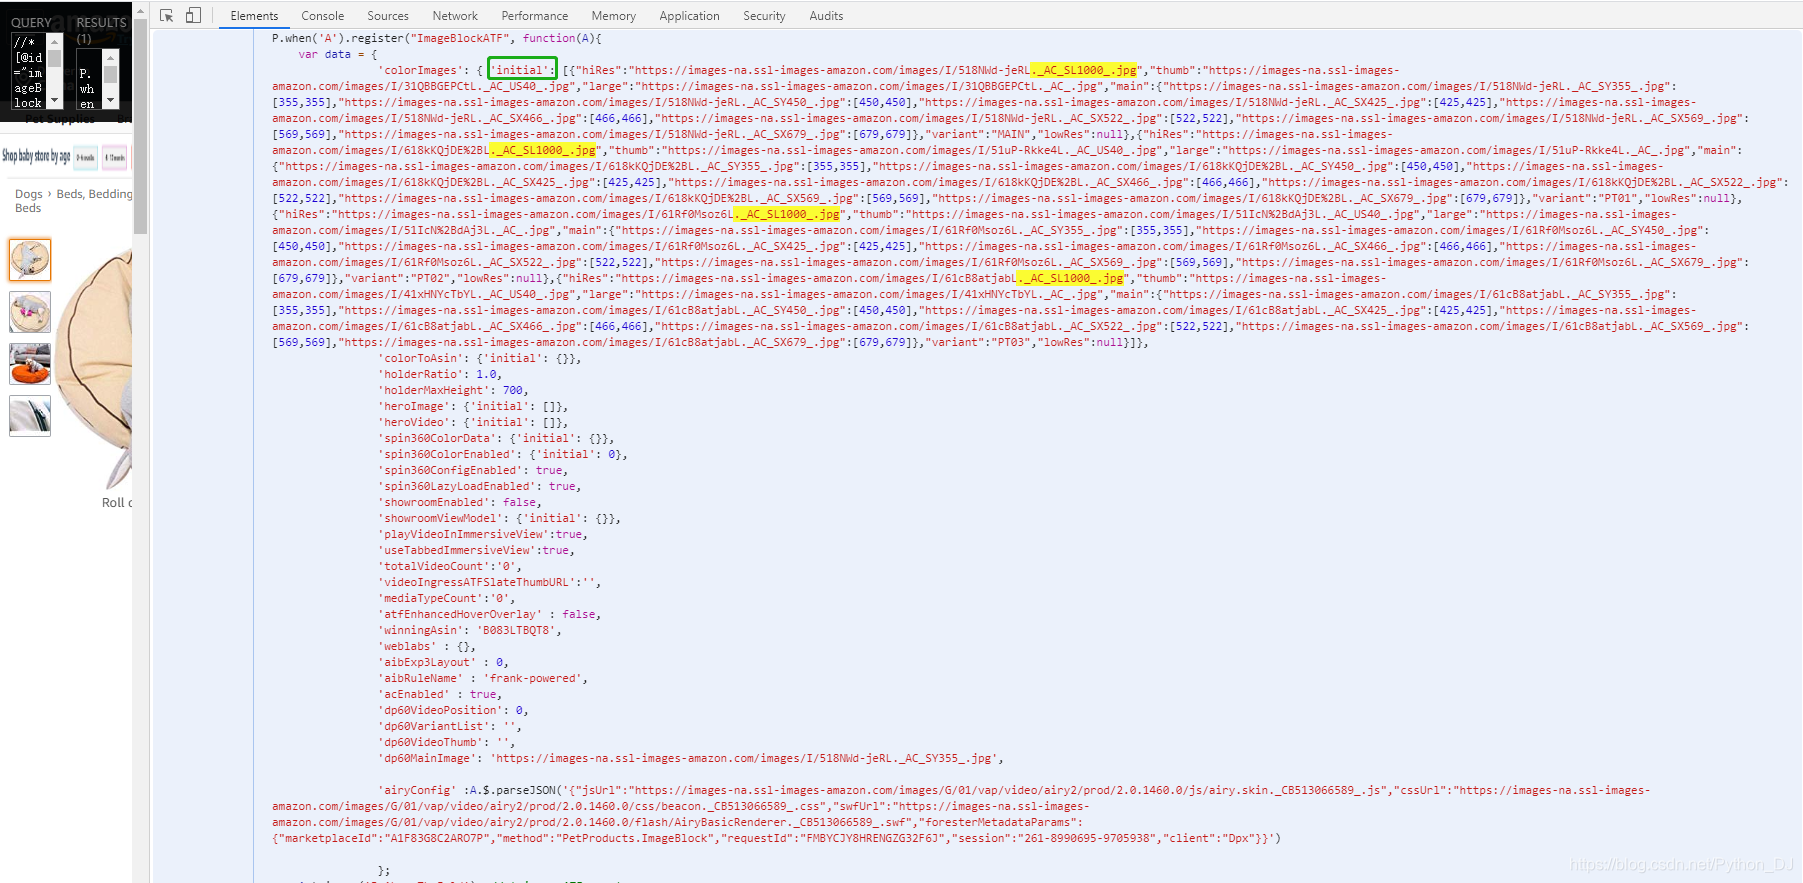The width and height of the screenshot is (1803, 883).
Task: Switch to the Security tab
Action: point(764,16)
